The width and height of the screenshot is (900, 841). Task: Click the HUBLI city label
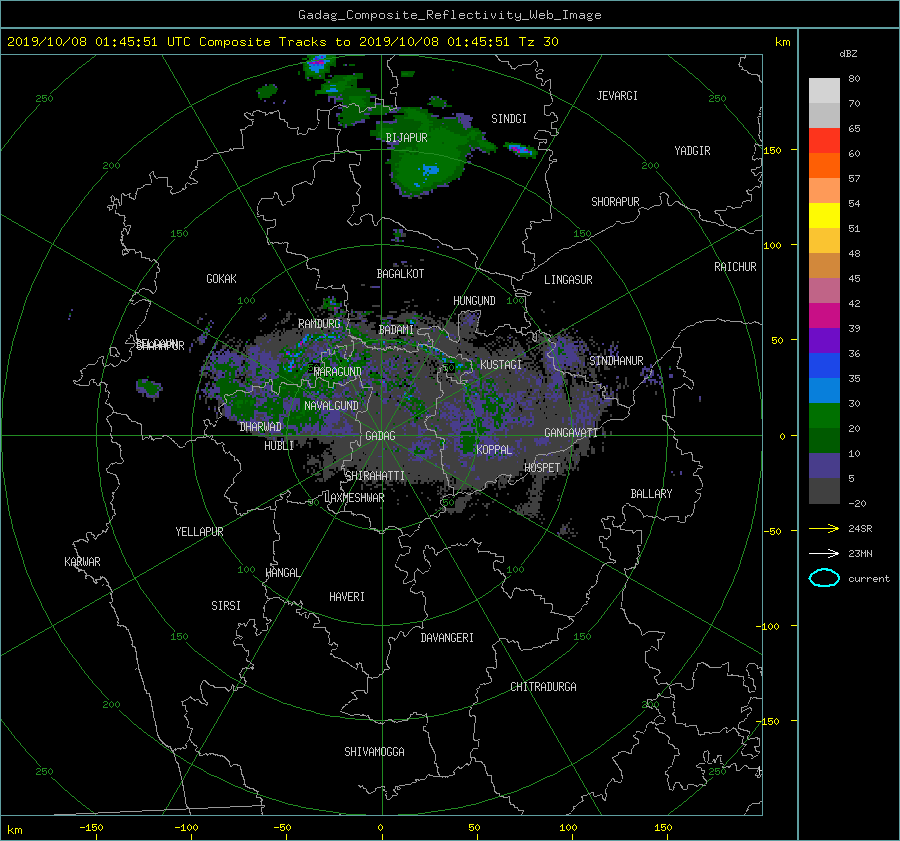(x=279, y=445)
